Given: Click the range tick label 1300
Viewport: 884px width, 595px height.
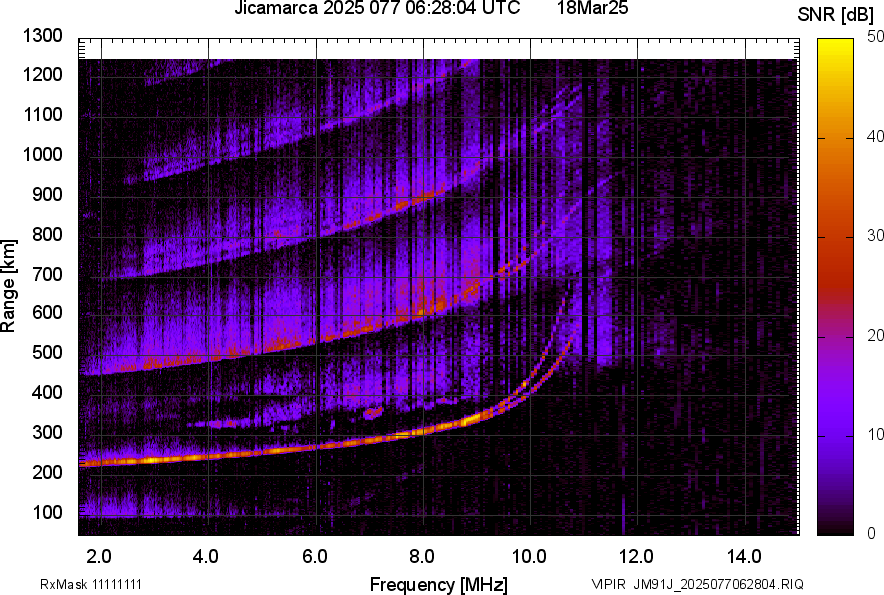Looking at the screenshot, I should coord(42,36).
